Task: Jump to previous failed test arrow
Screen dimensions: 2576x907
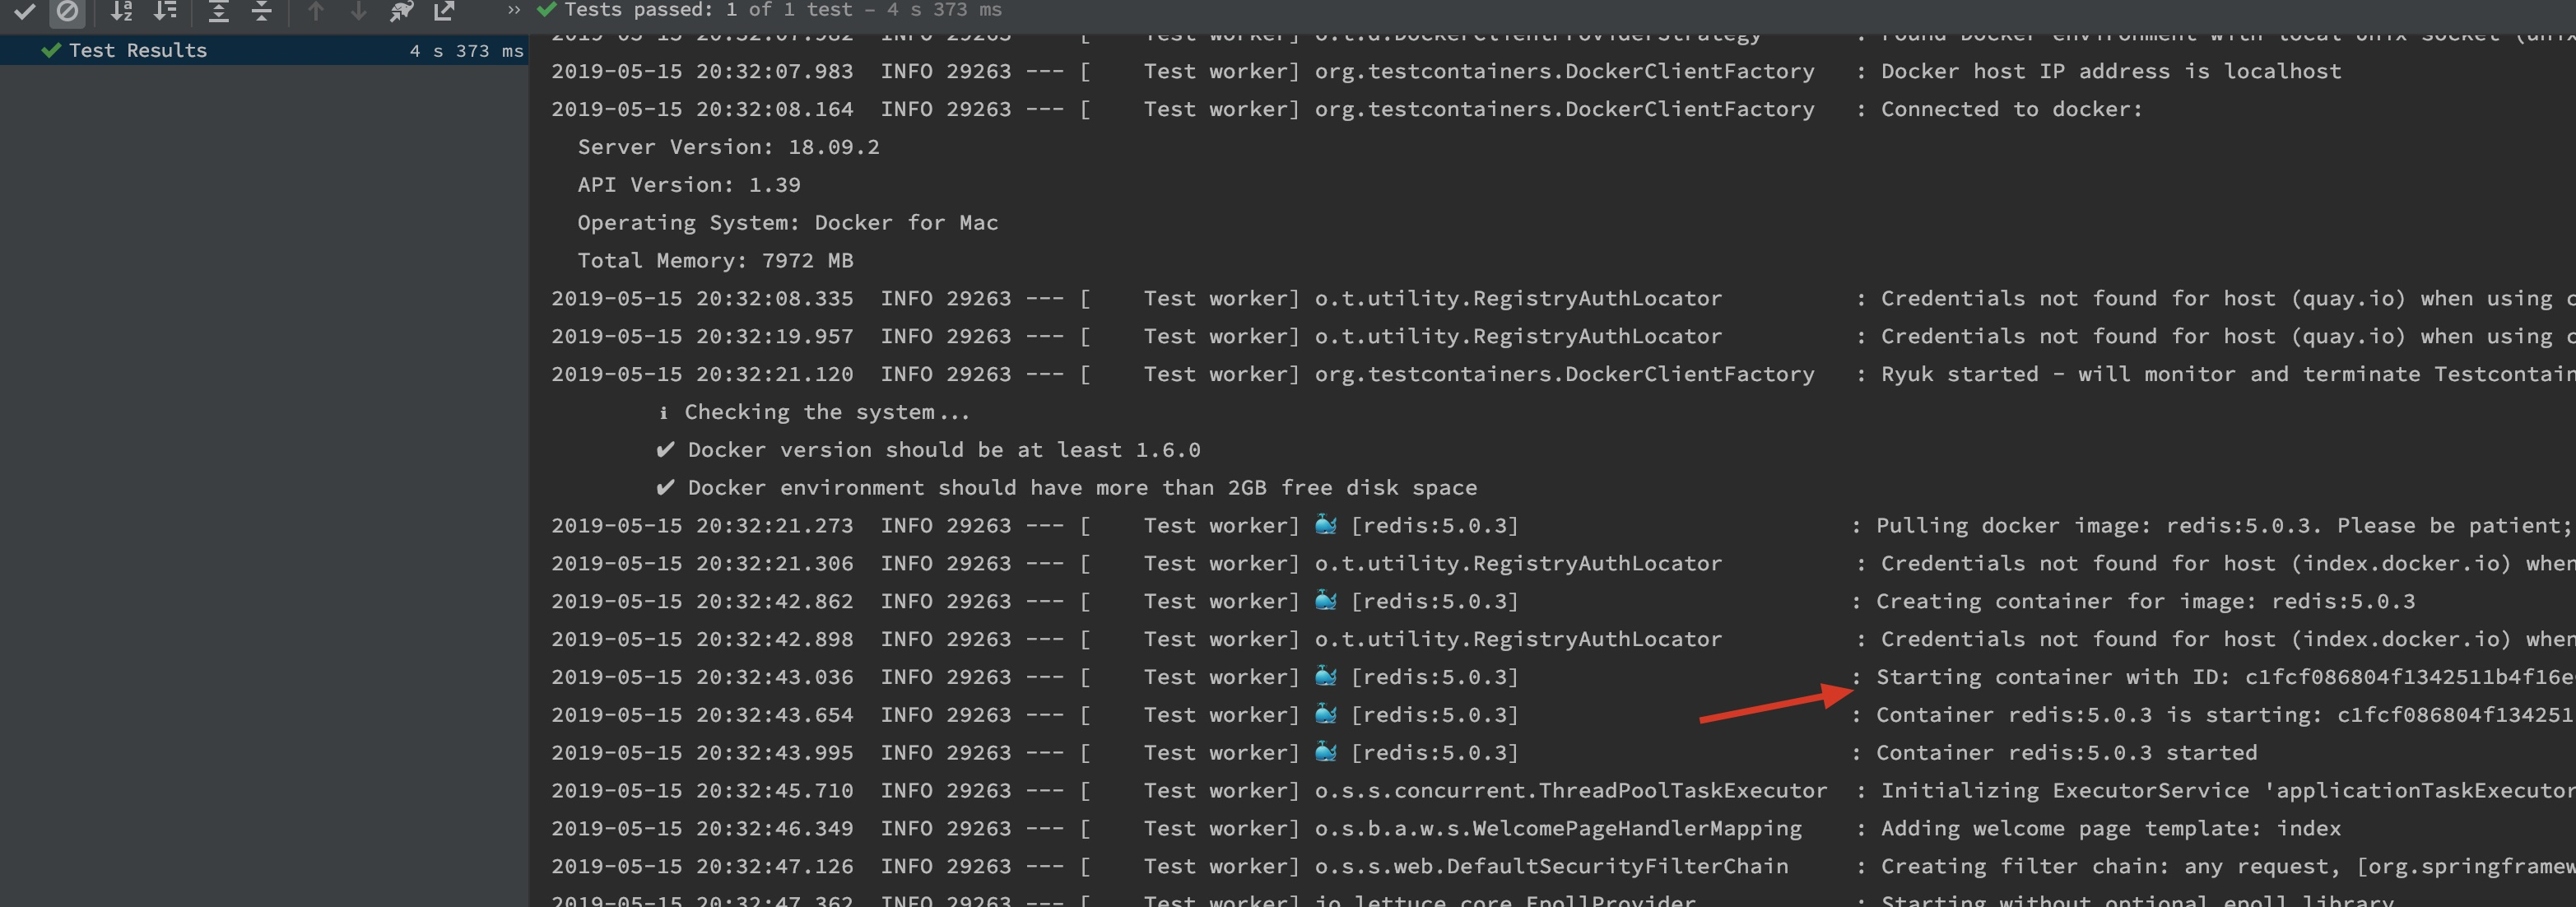Action: (x=316, y=11)
